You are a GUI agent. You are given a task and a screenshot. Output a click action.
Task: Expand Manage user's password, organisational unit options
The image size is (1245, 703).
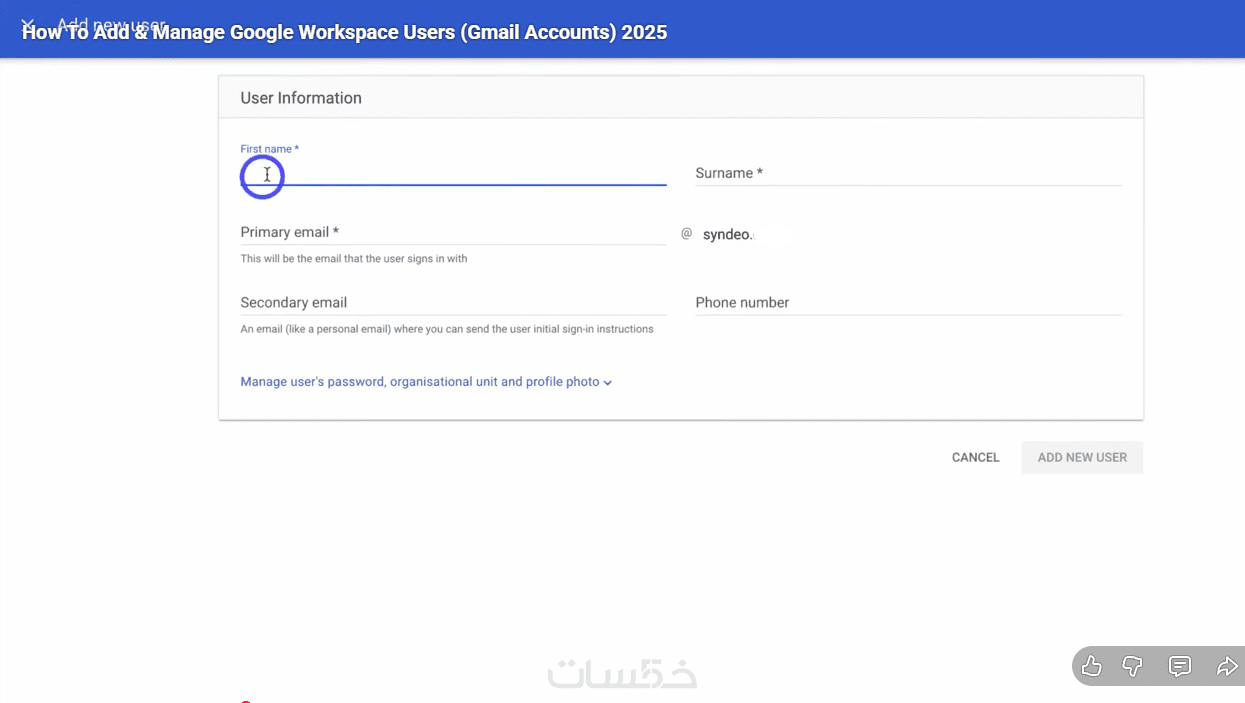[x=426, y=382]
